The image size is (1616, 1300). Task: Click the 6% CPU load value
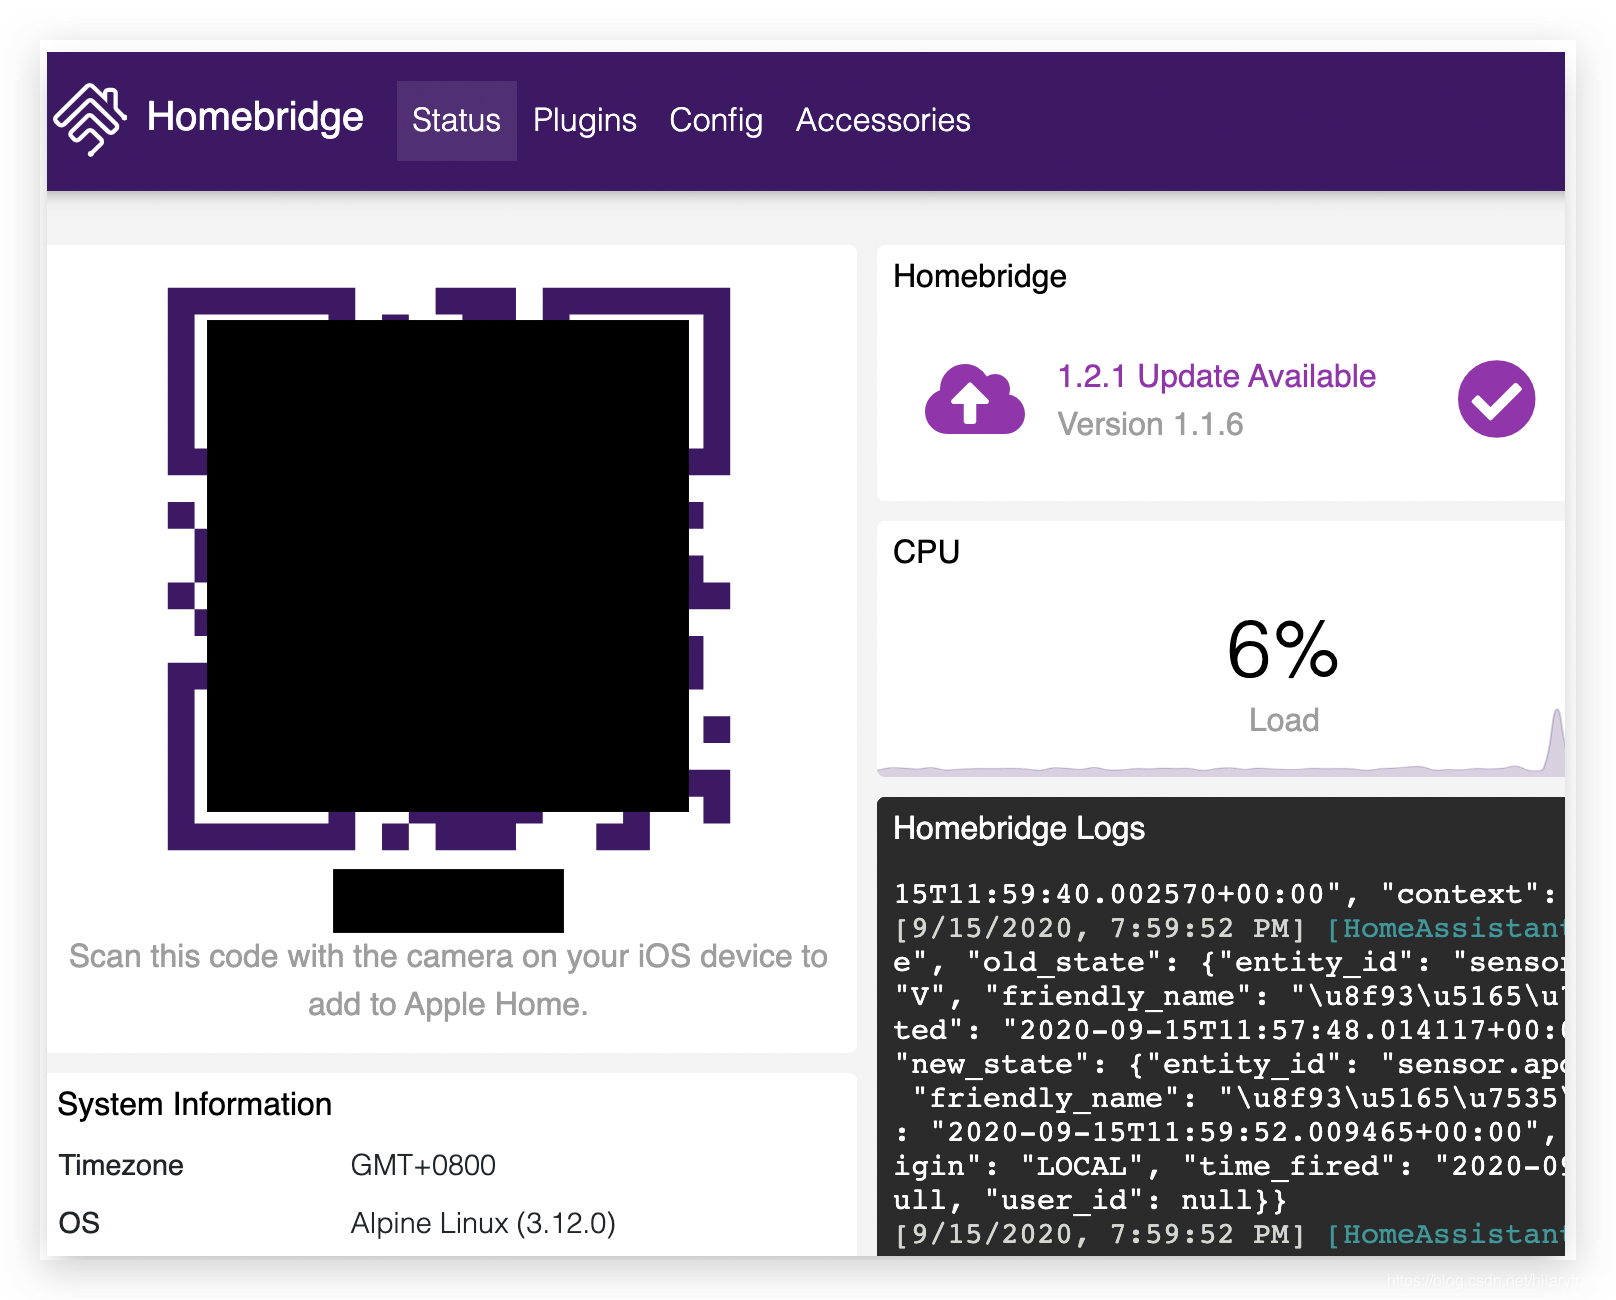pos(1283,650)
